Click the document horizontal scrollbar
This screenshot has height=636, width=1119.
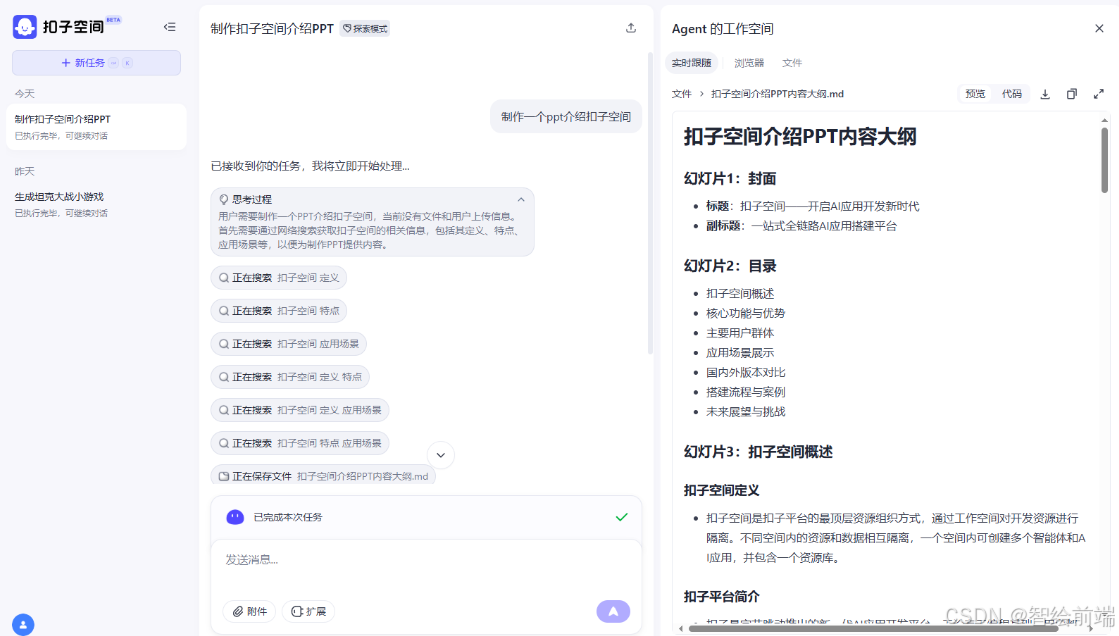[x=873, y=629]
